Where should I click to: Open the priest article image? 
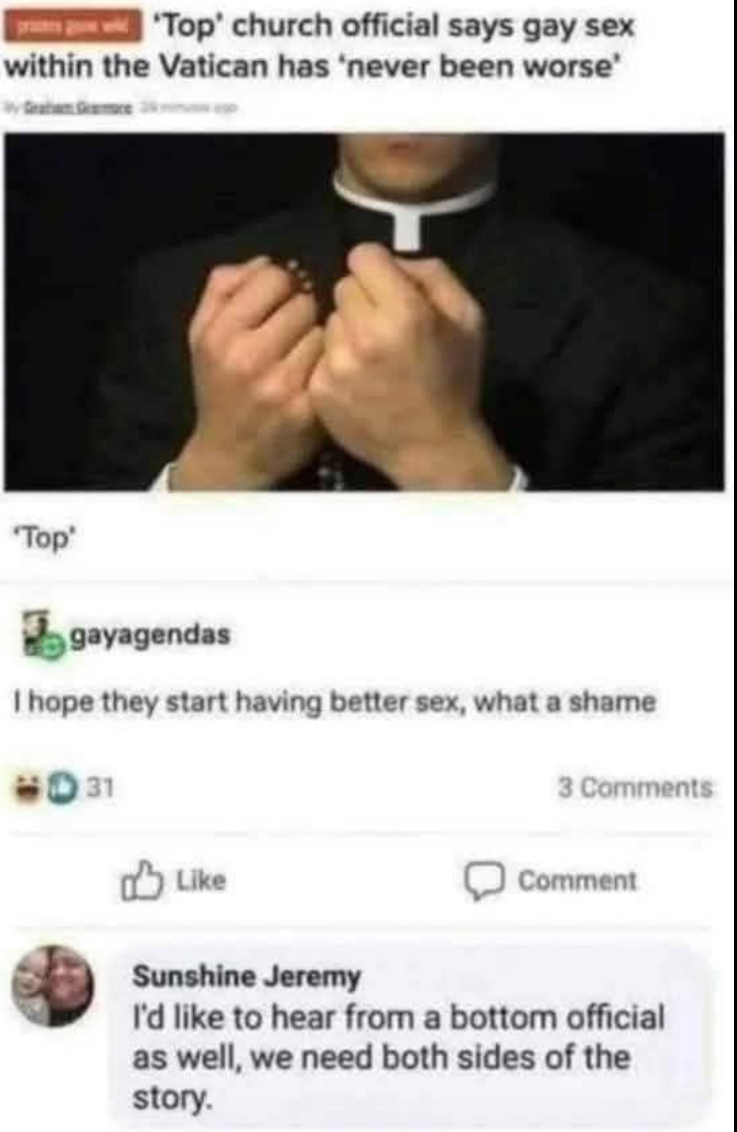click(364, 312)
